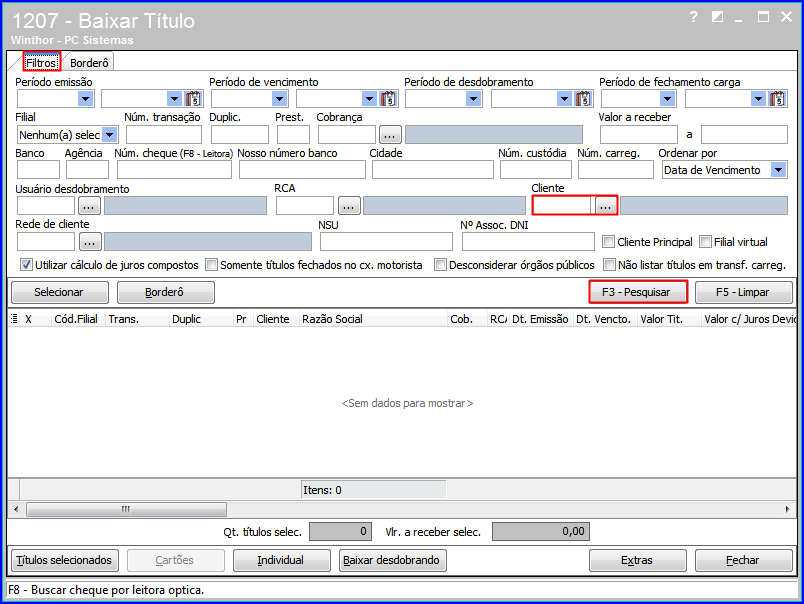This screenshot has width=804, height=604.
Task: Switch to the Borderô tab
Action: coord(89,63)
